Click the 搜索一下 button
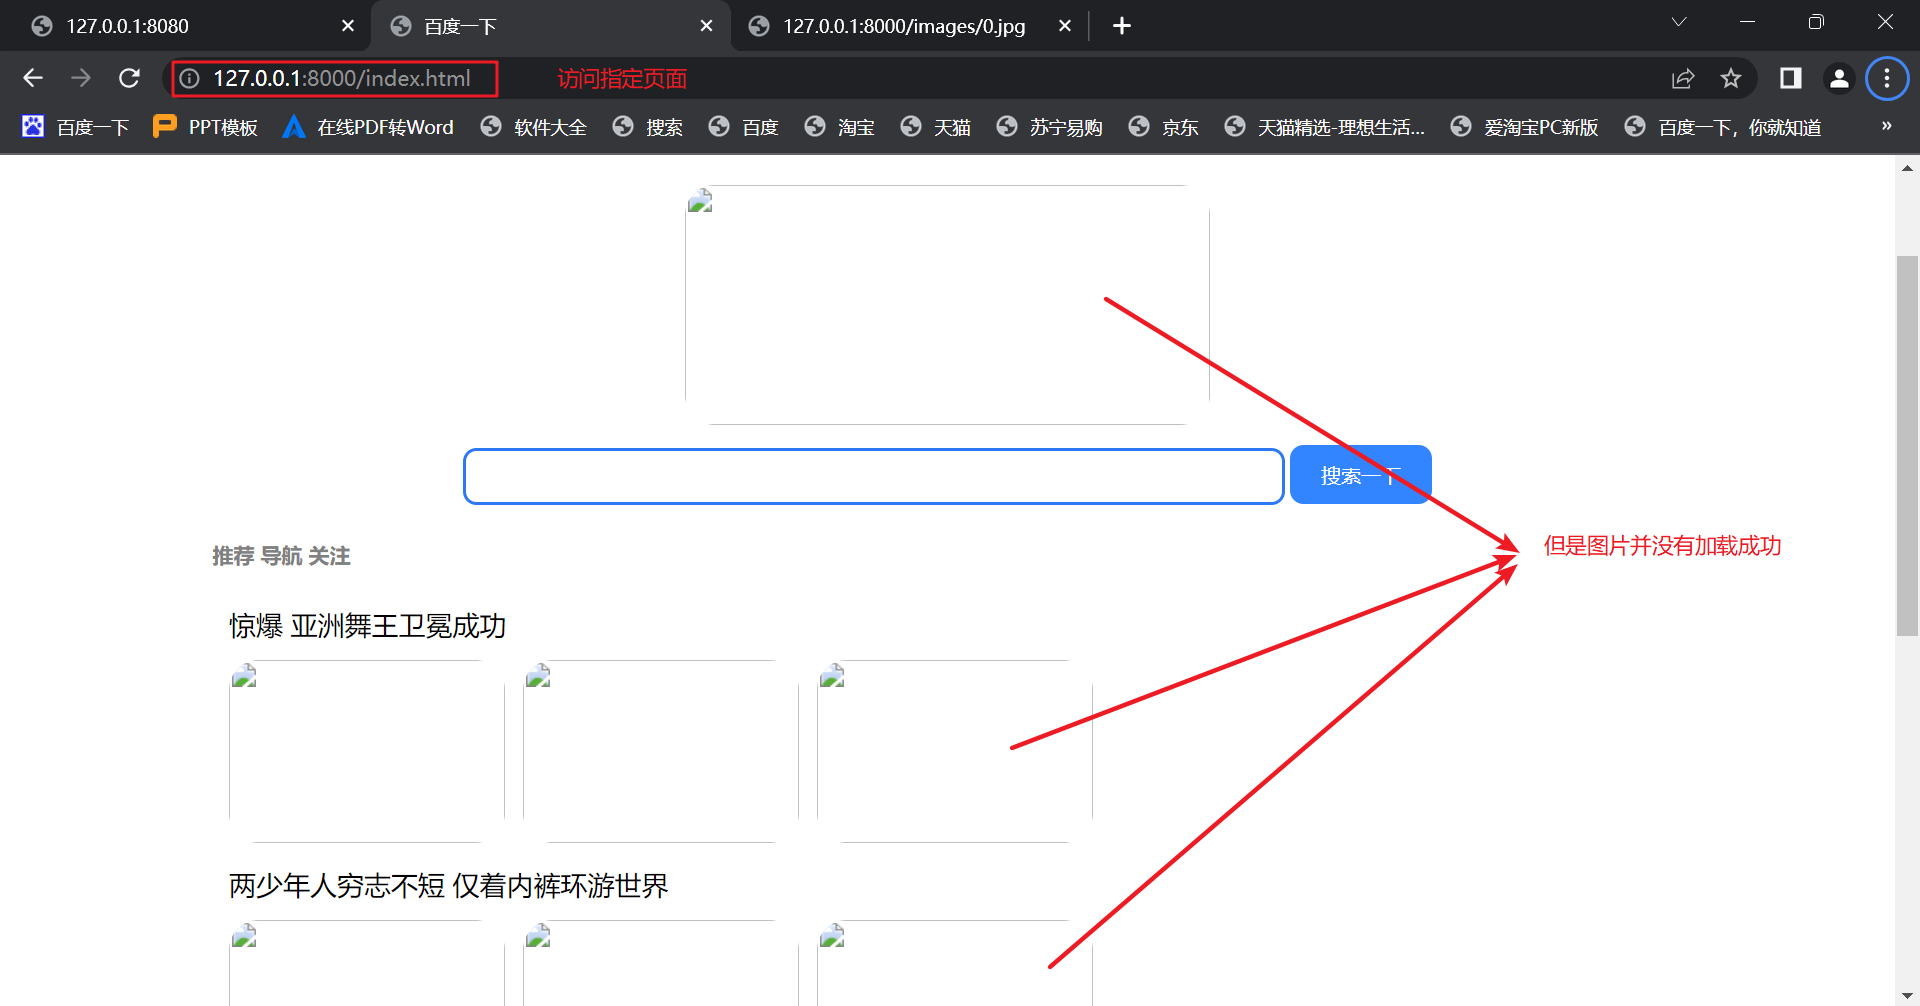1920x1006 pixels. coord(1361,475)
